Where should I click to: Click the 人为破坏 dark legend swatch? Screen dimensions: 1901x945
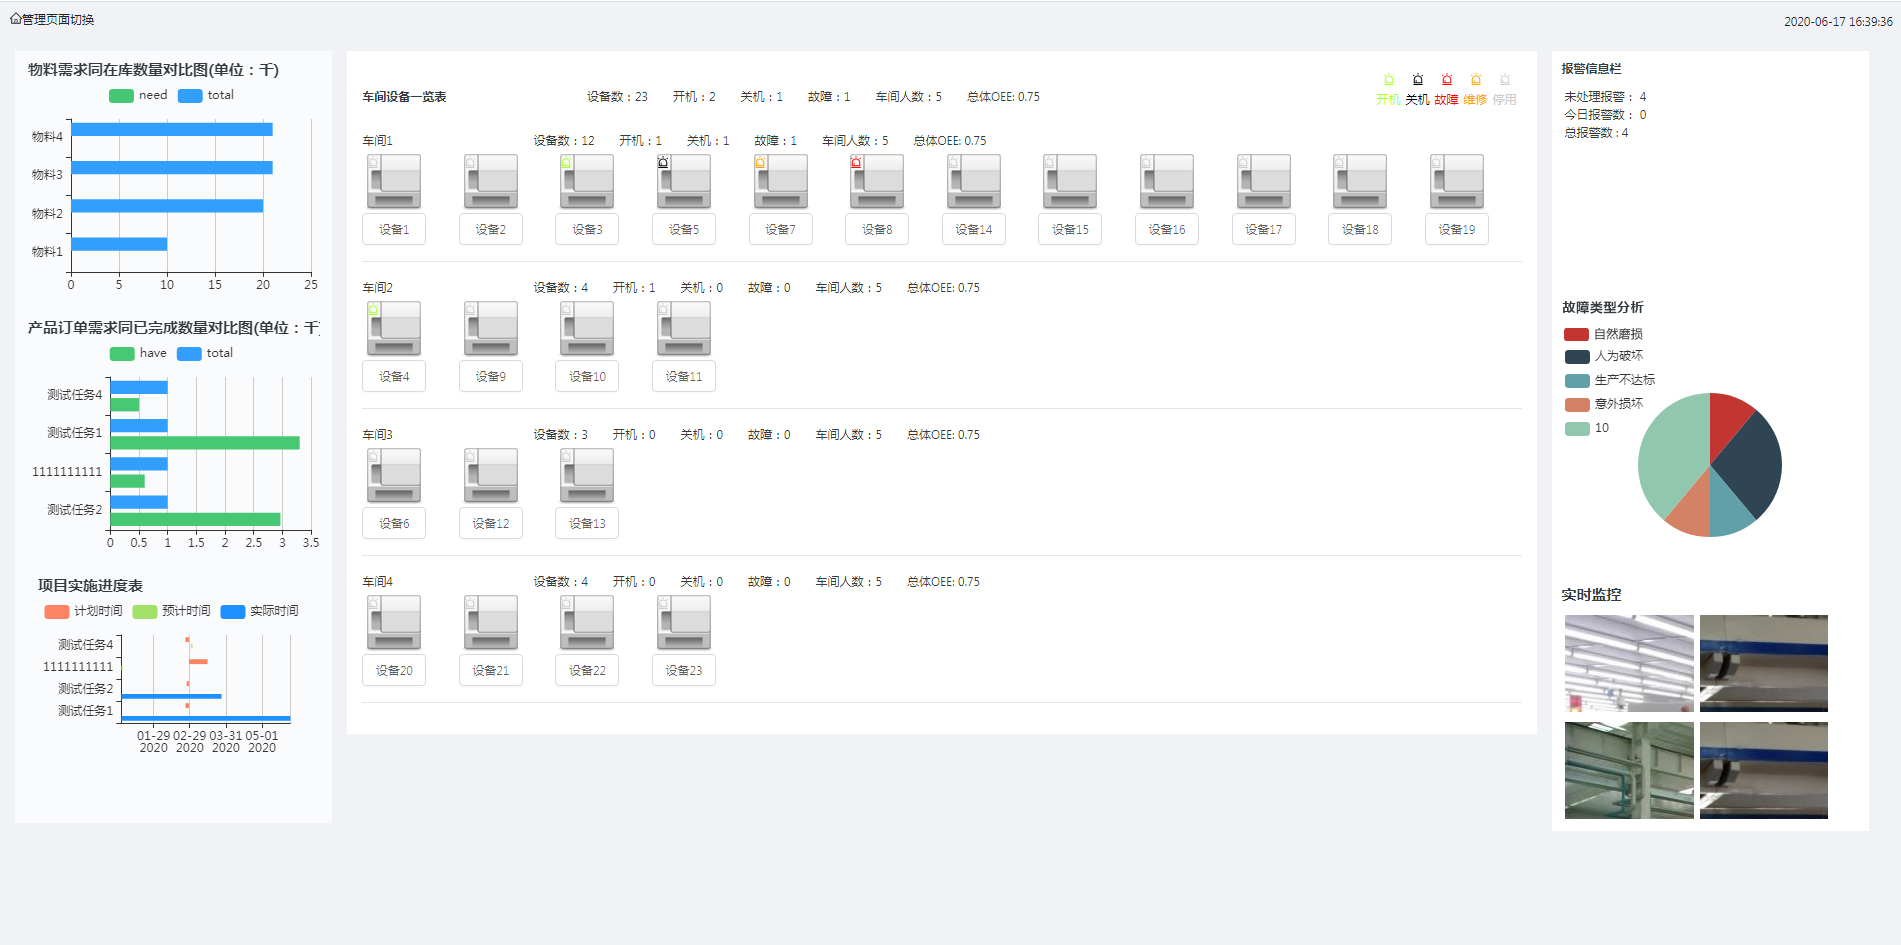click(1577, 357)
